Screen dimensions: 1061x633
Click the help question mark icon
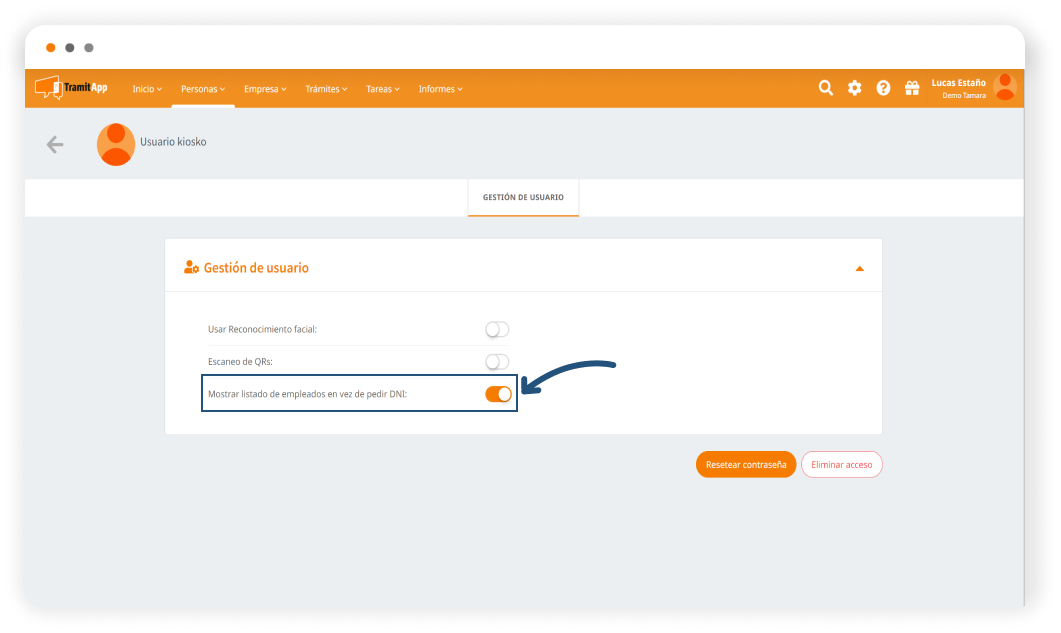pos(883,88)
